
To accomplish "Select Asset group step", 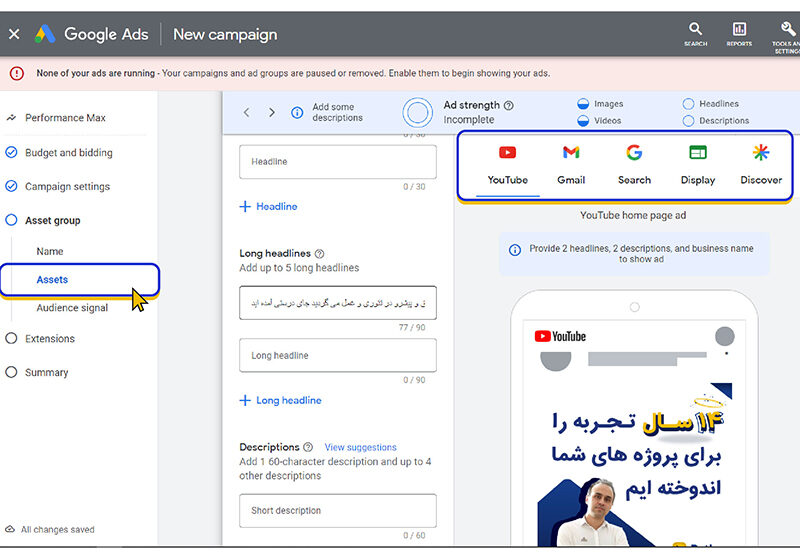I will point(53,220).
